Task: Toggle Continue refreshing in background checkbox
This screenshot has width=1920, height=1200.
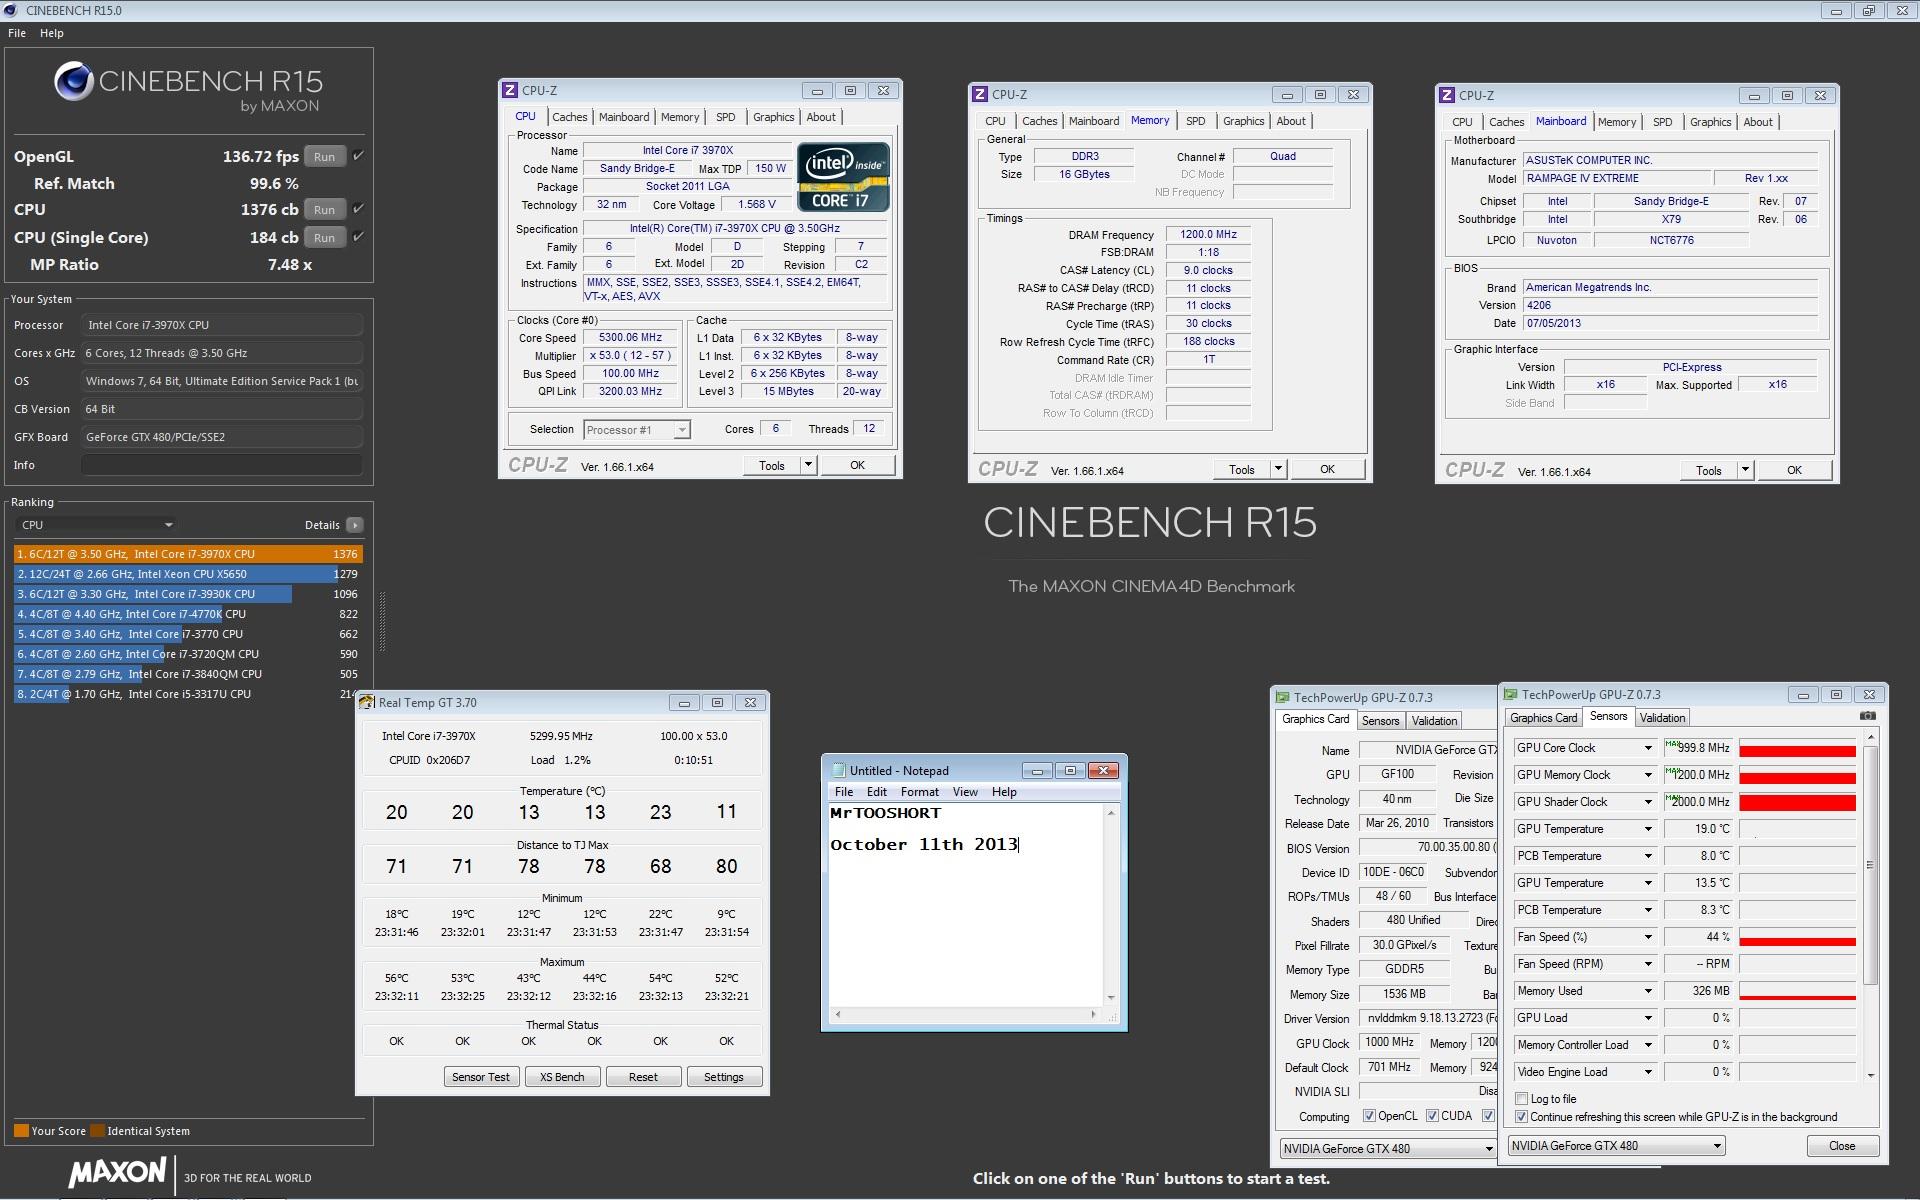Action: pyautogui.click(x=1521, y=1117)
